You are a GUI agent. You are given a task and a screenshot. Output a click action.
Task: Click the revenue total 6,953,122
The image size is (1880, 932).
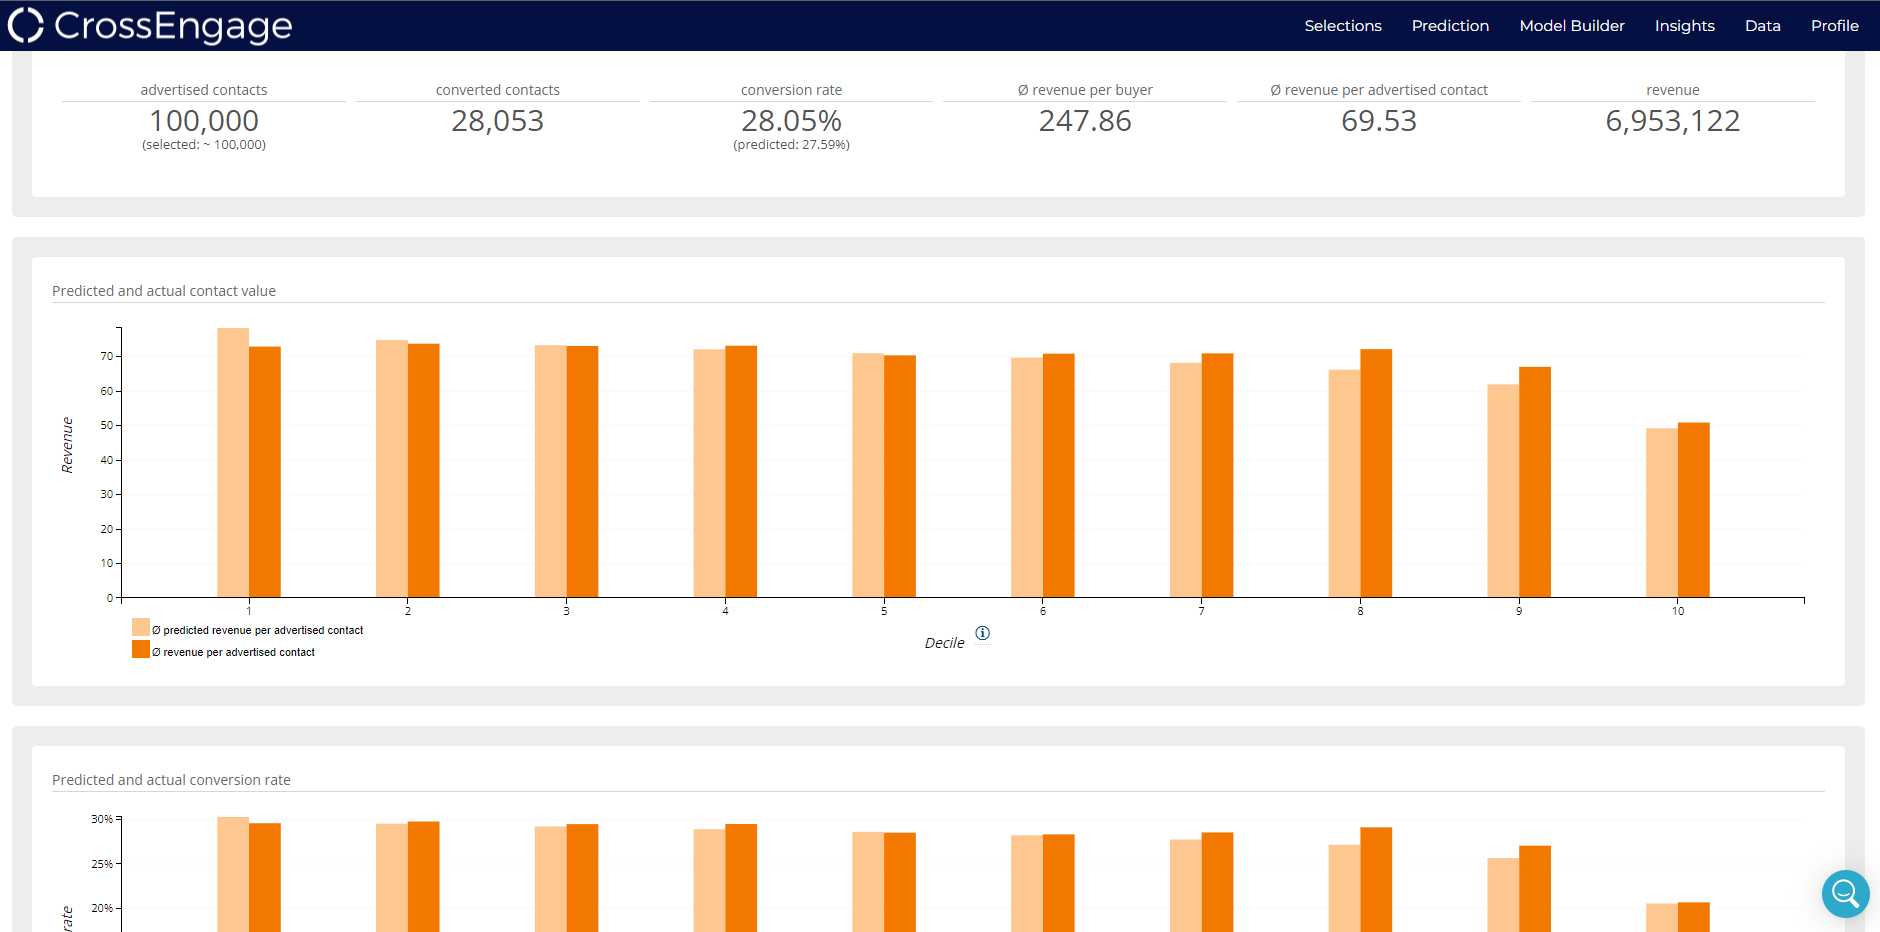(1672, 121)
